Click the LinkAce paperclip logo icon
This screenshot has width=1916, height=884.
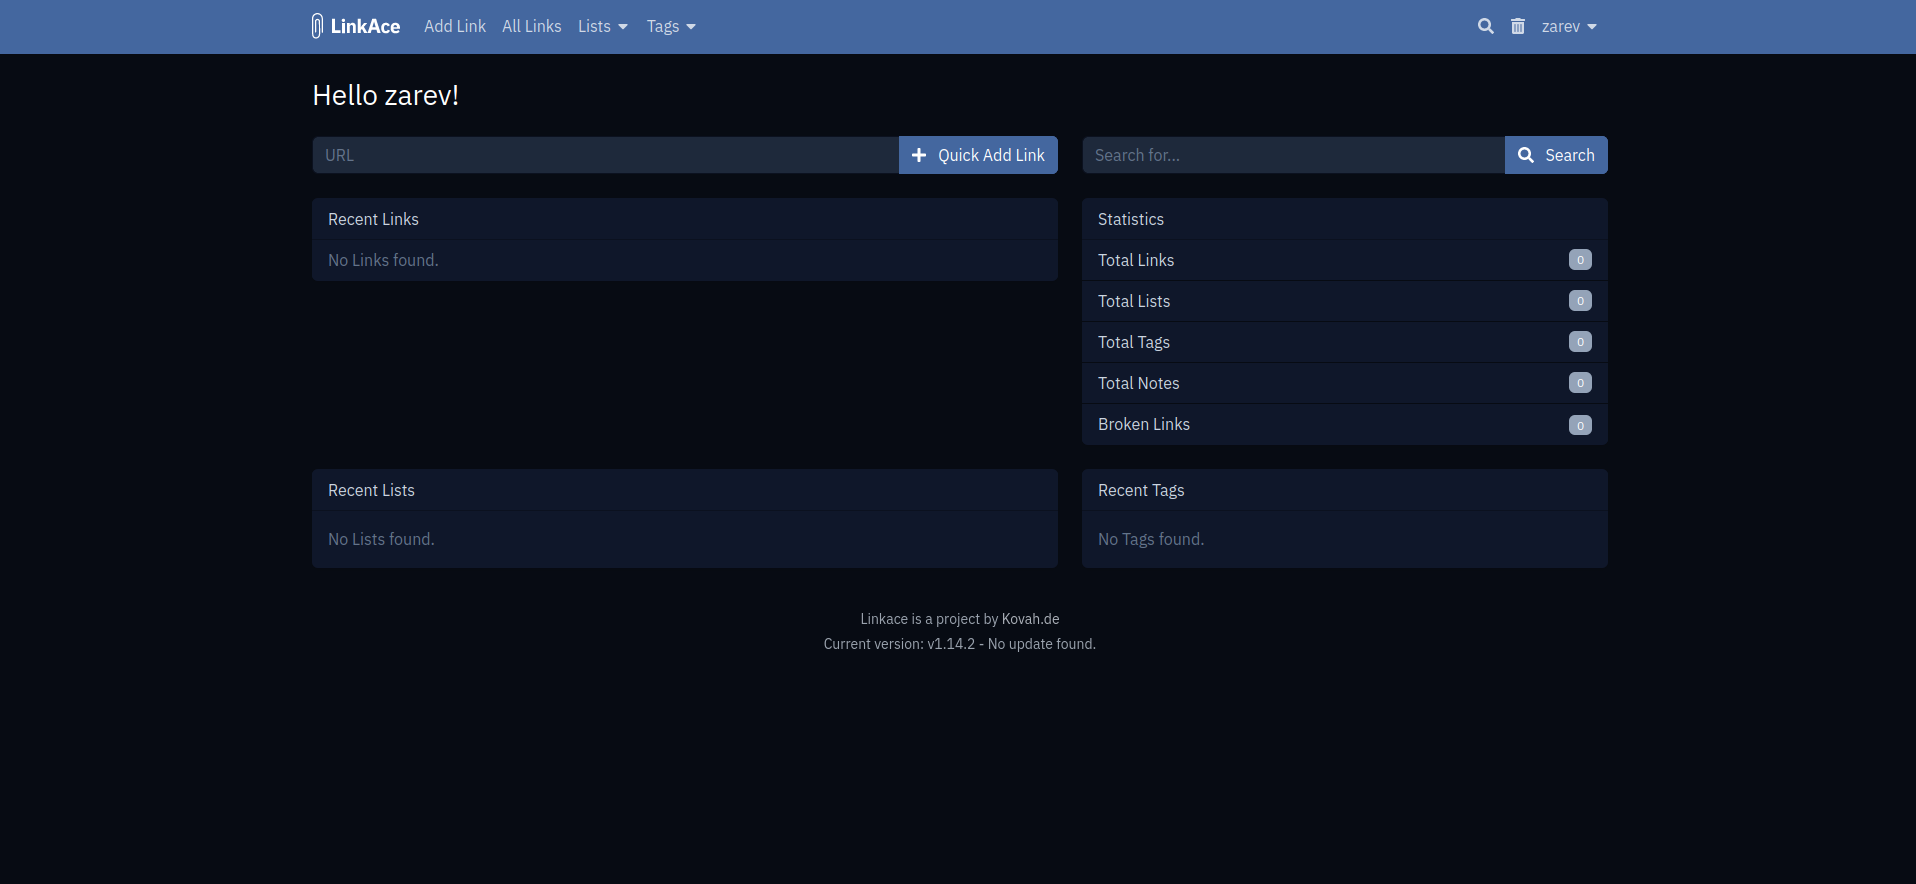click(317, 26)
